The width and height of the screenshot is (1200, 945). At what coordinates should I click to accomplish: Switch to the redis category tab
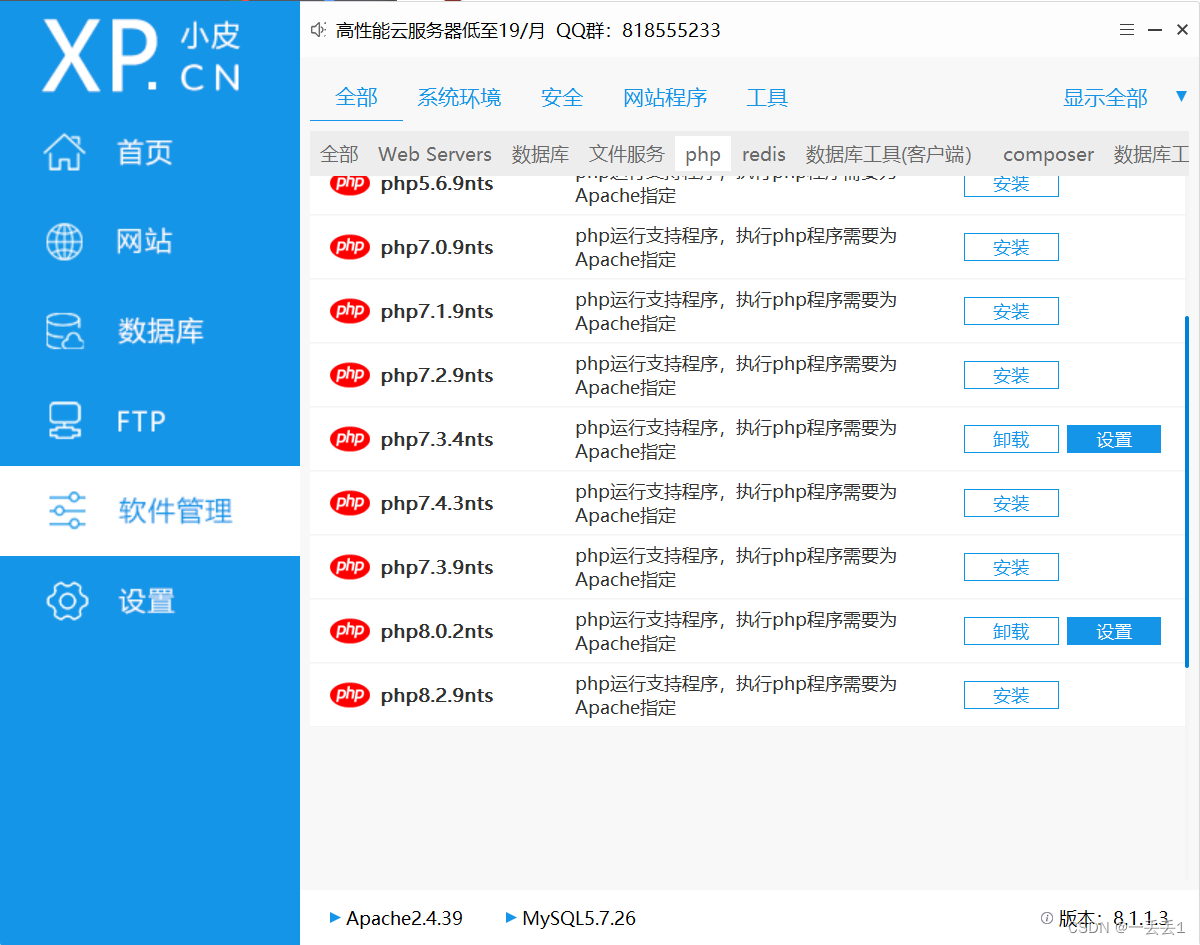point(763,154)
